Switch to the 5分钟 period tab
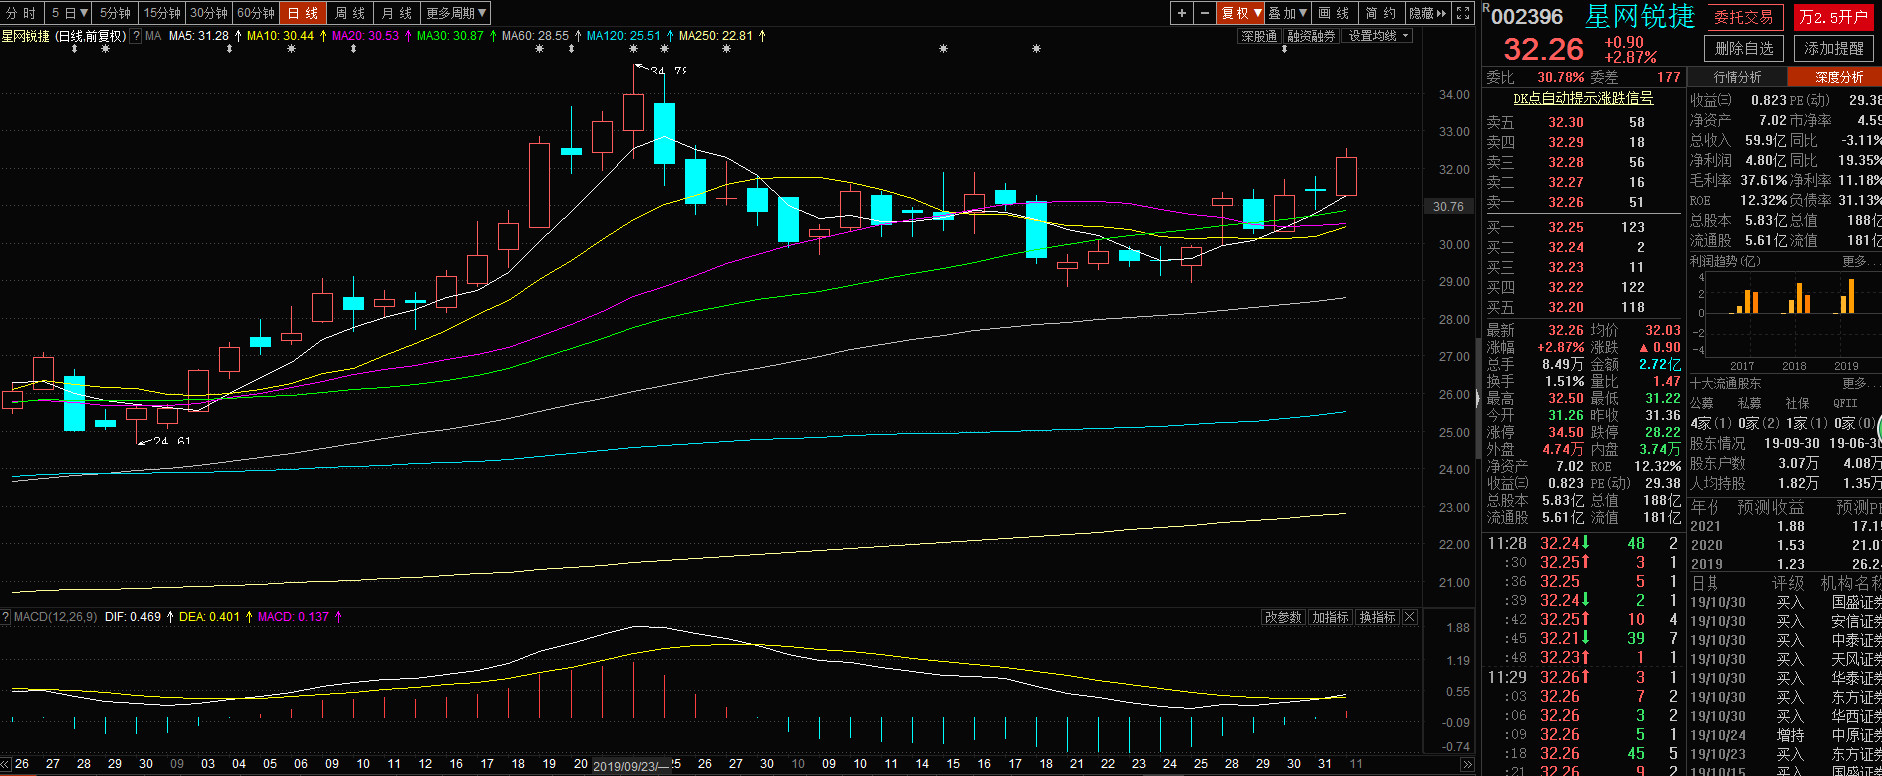1882x776 pixels. coord(116,13)
